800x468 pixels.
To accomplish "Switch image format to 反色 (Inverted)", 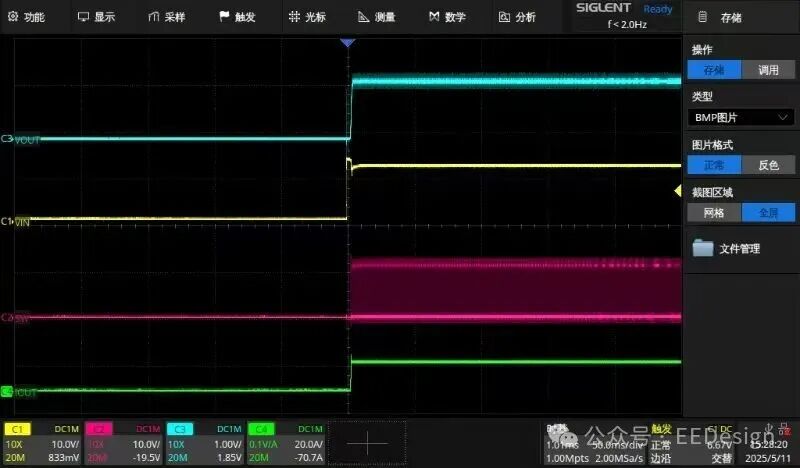I will pyautogui.click(x=768, y=165).
